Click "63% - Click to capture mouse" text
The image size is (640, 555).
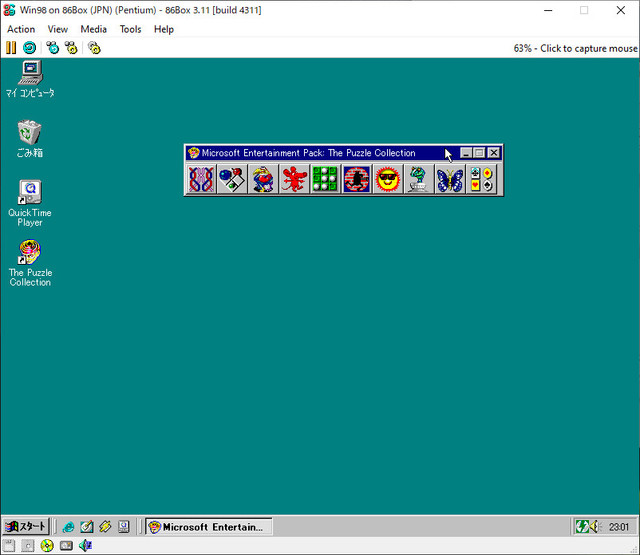coord(576,49)
